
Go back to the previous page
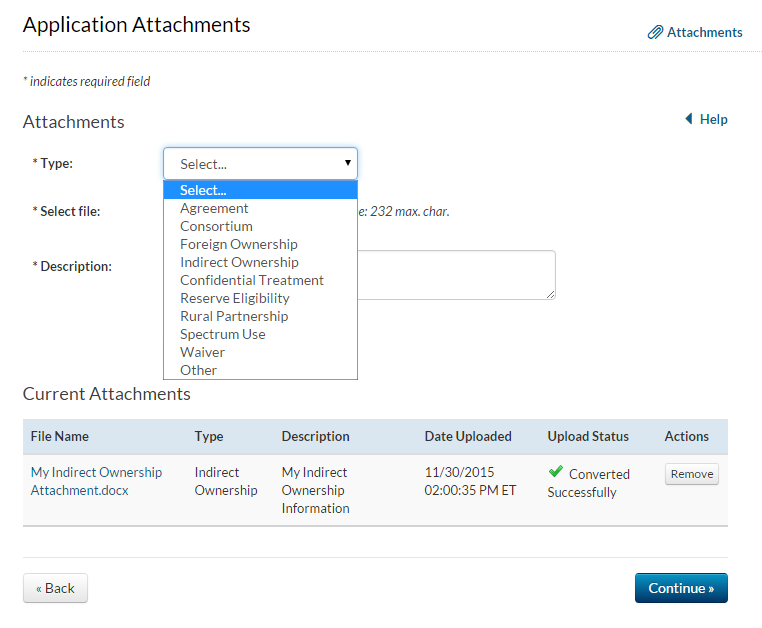[x=55, y=588]
